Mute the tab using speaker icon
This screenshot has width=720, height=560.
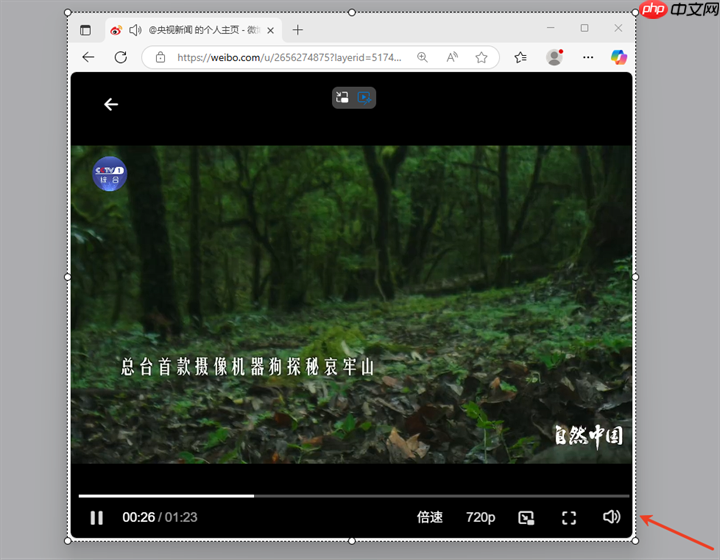click(x=135, y=30)
